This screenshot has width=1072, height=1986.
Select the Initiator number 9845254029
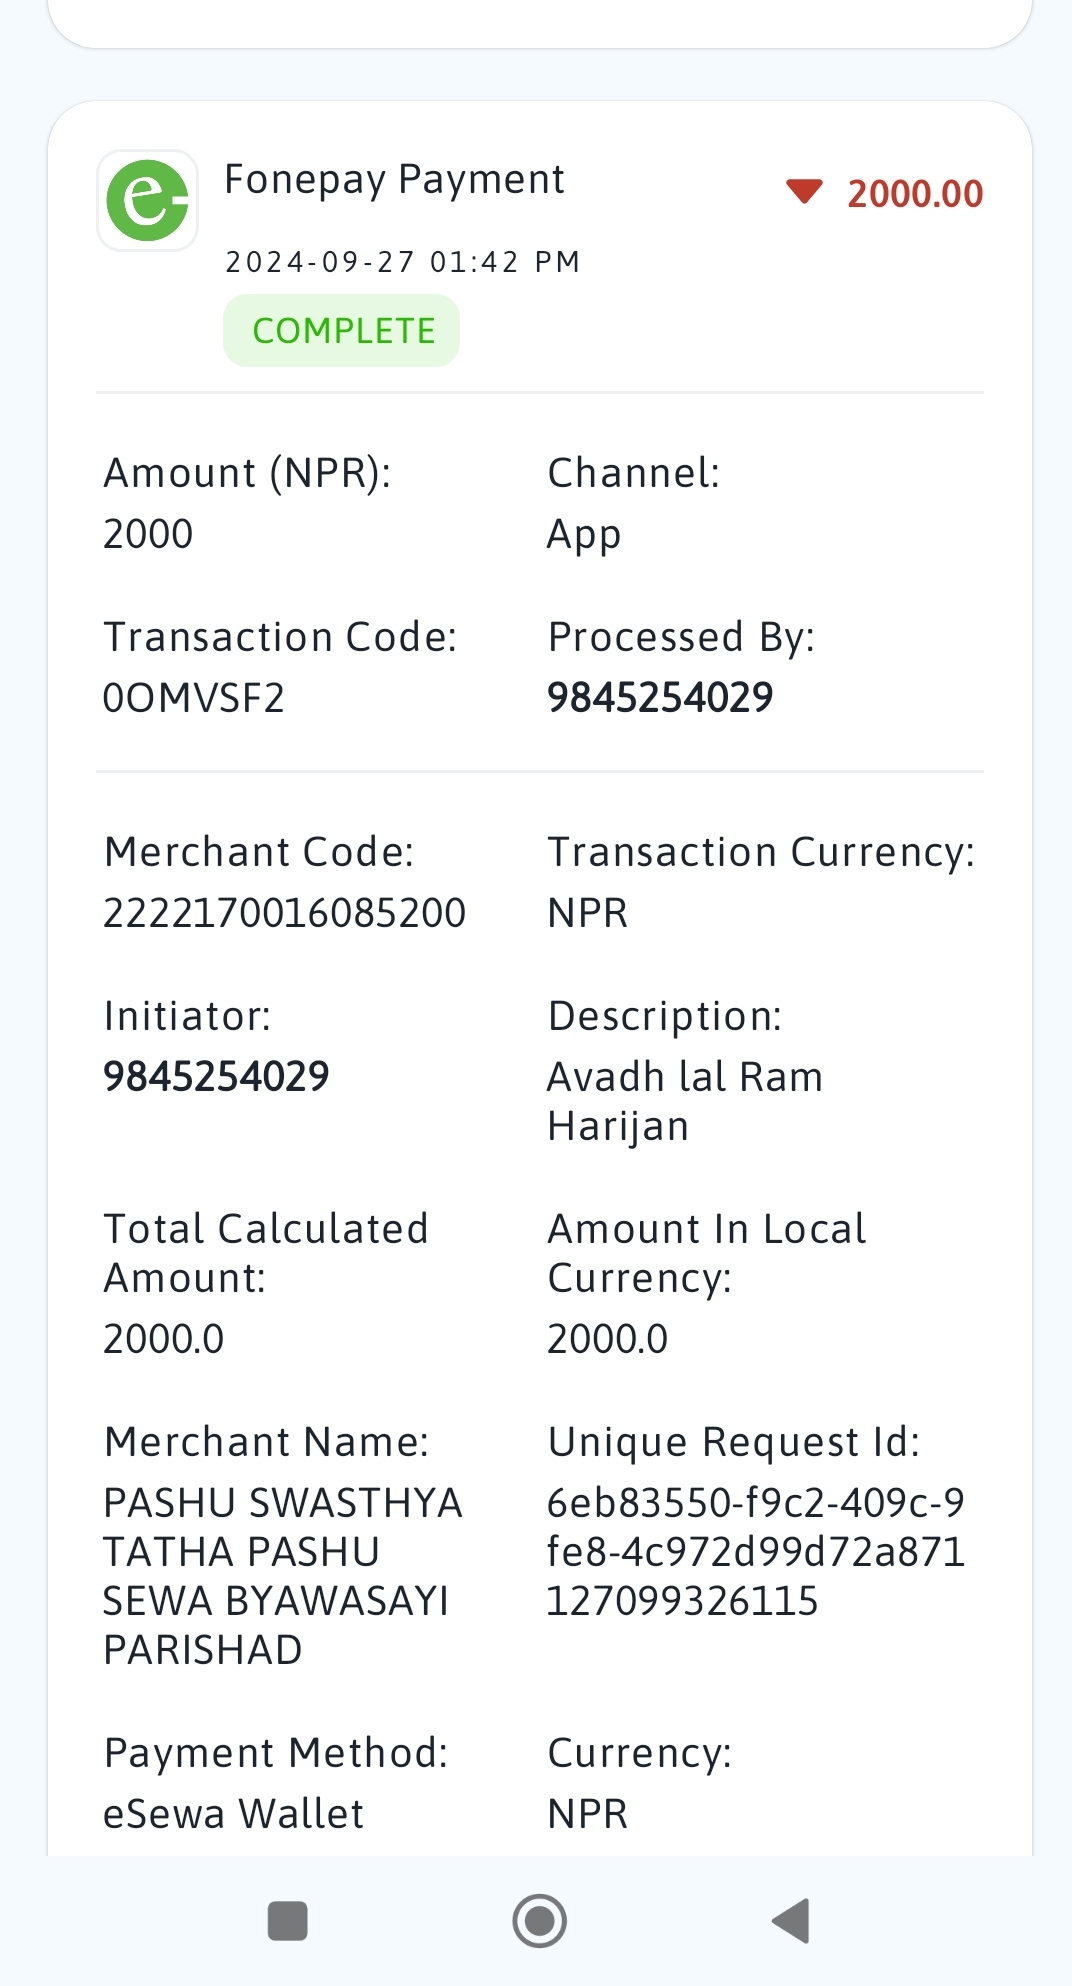[216, 1076]
